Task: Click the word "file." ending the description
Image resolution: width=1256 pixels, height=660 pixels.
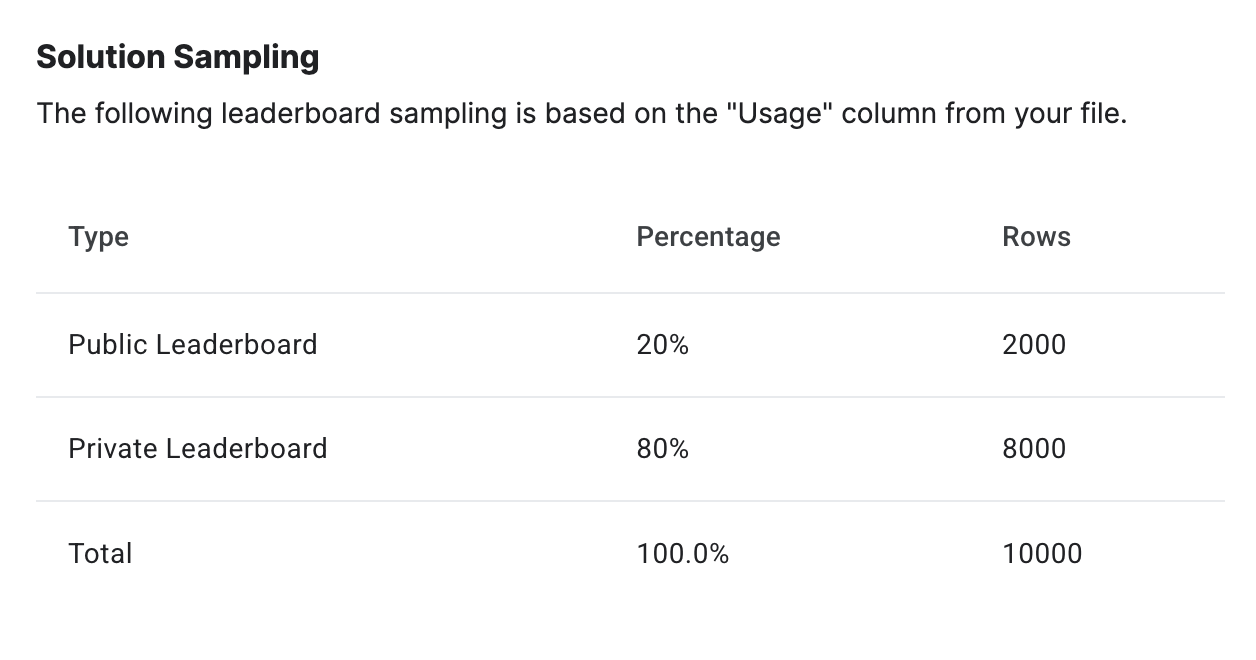Action: coord(1100,114)
